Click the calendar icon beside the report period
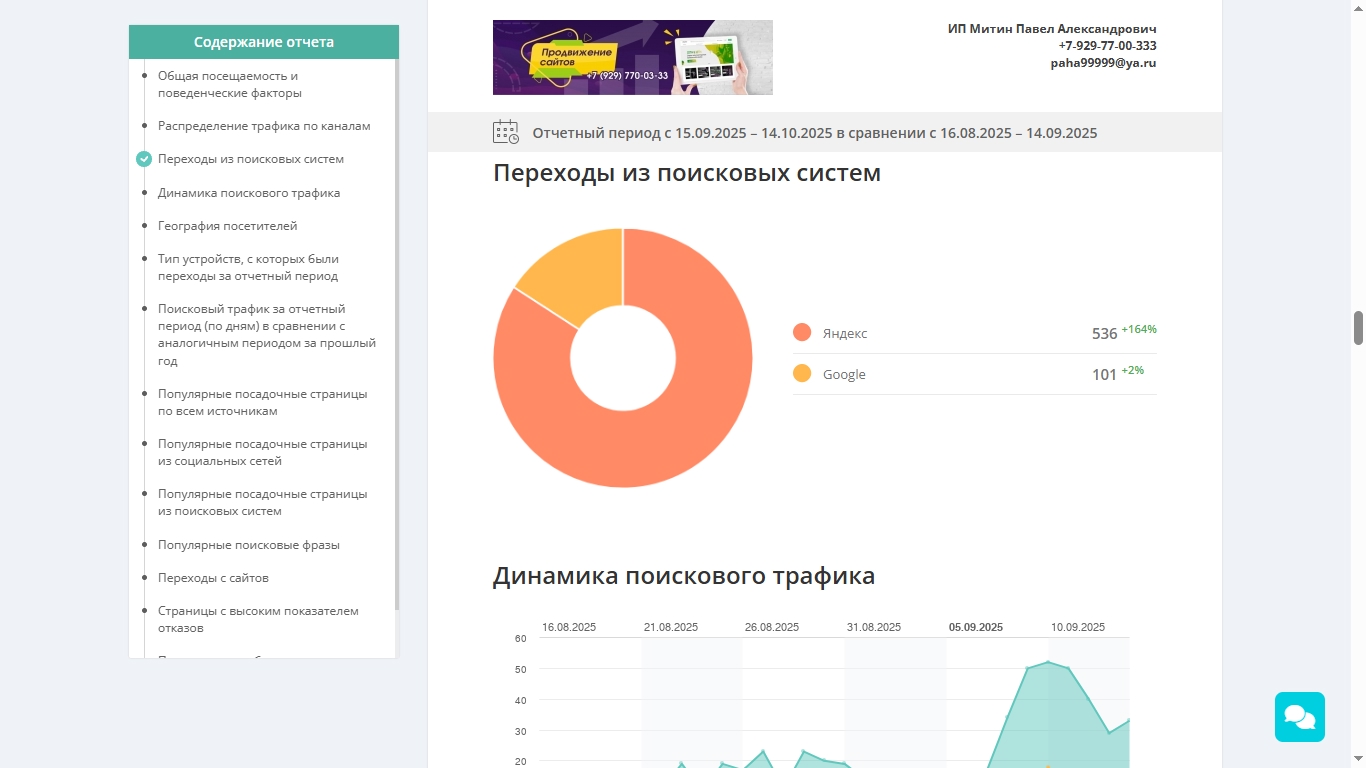The width and height of the screenshot is (1366, 768). pos(506,132)
